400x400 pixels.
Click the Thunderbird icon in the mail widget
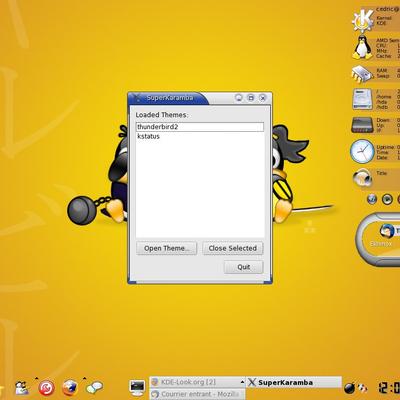[387, 231]
